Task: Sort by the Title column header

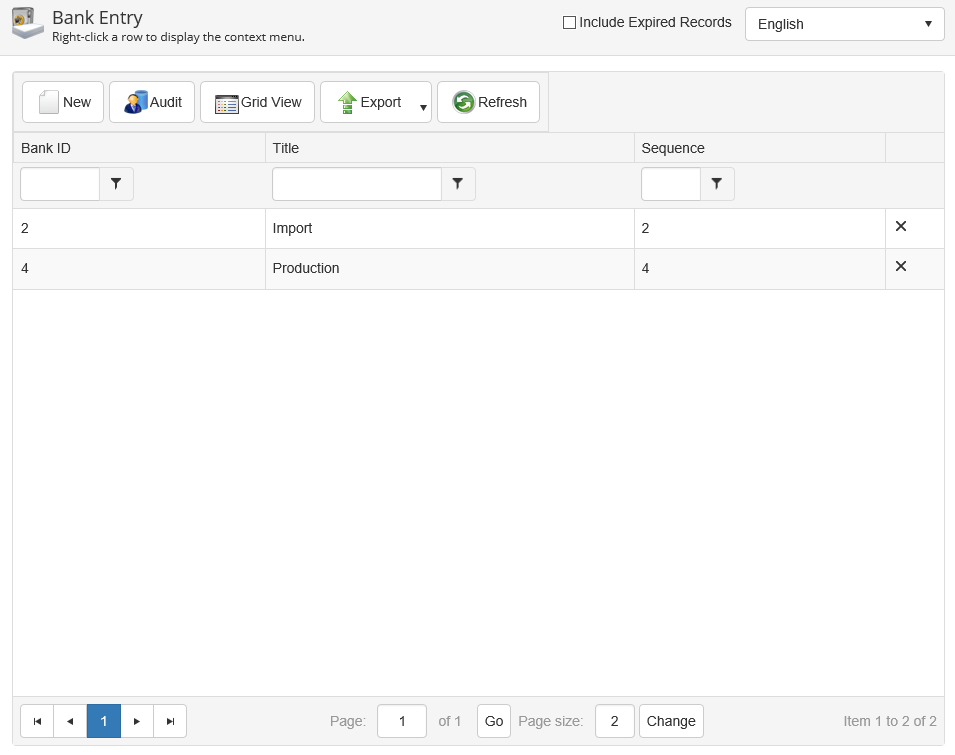Action: coord(286,148)
